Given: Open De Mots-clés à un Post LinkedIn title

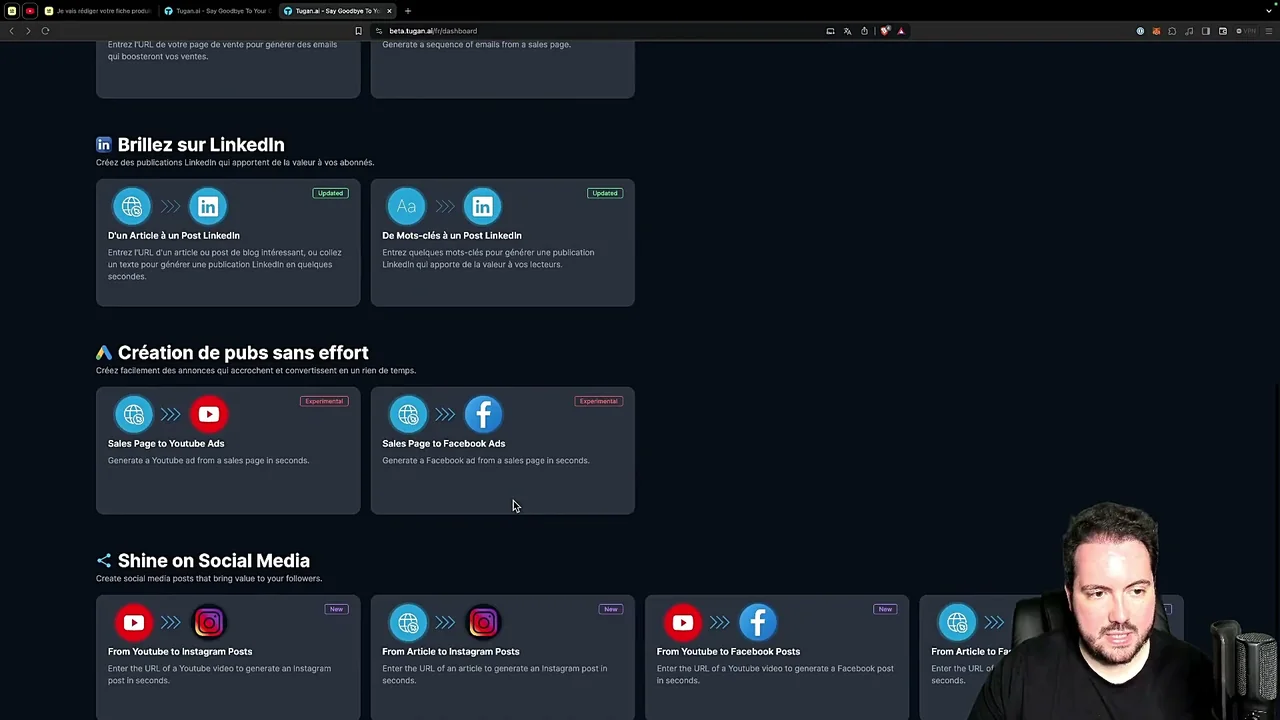Looking at the screenshot, I should pos(452,236).
